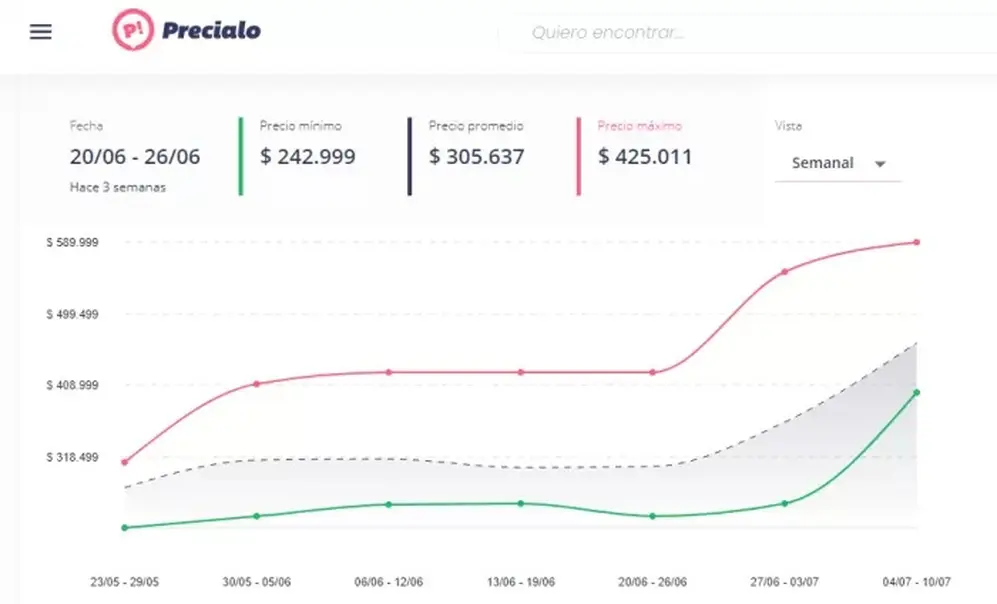
Task: Click max price point for 23/05 - 29/05
Action: click(x=125, y=462)
